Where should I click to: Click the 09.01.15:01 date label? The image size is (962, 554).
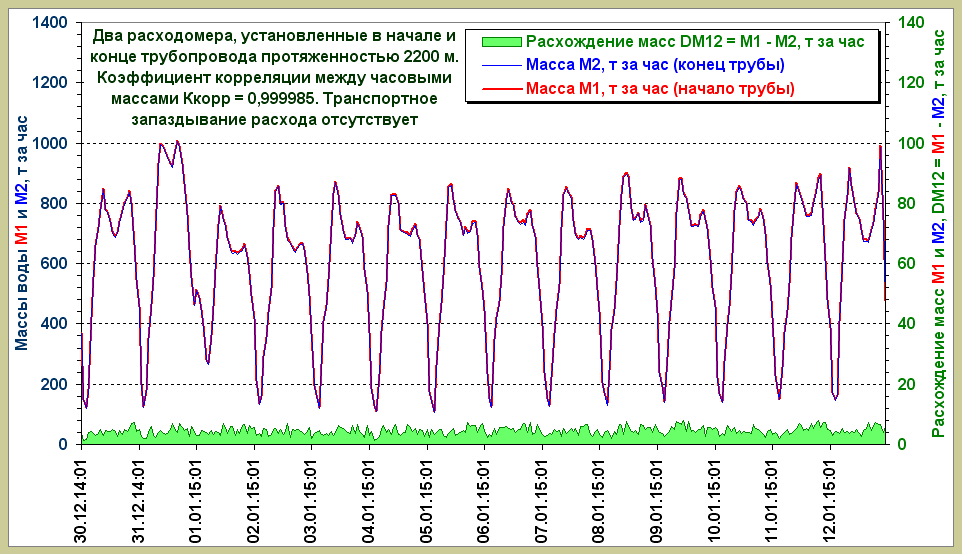(x=657, y=498)
